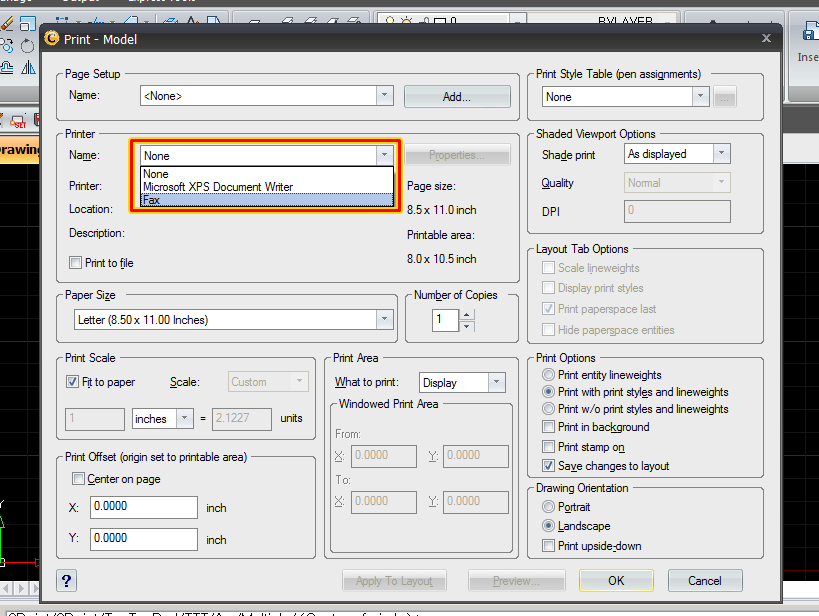Toggle Print upside-down checkbox
This screenshot has width=819, height=616.
(x=548, y=545)
